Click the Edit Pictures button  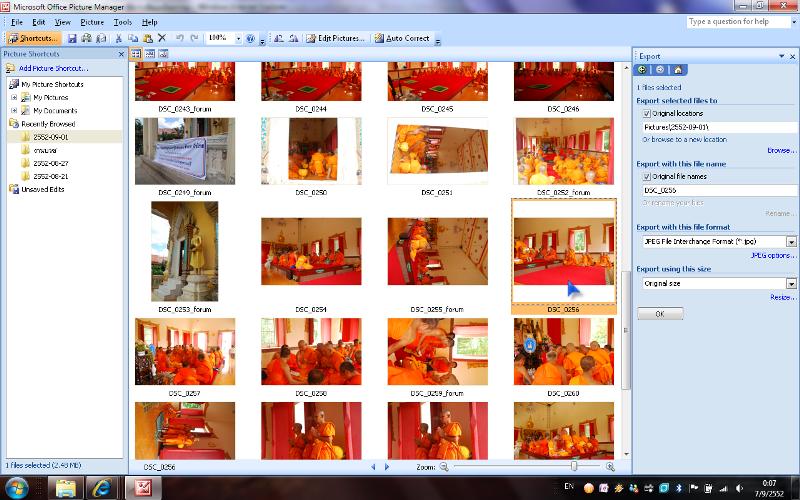[x=336, y=38]
